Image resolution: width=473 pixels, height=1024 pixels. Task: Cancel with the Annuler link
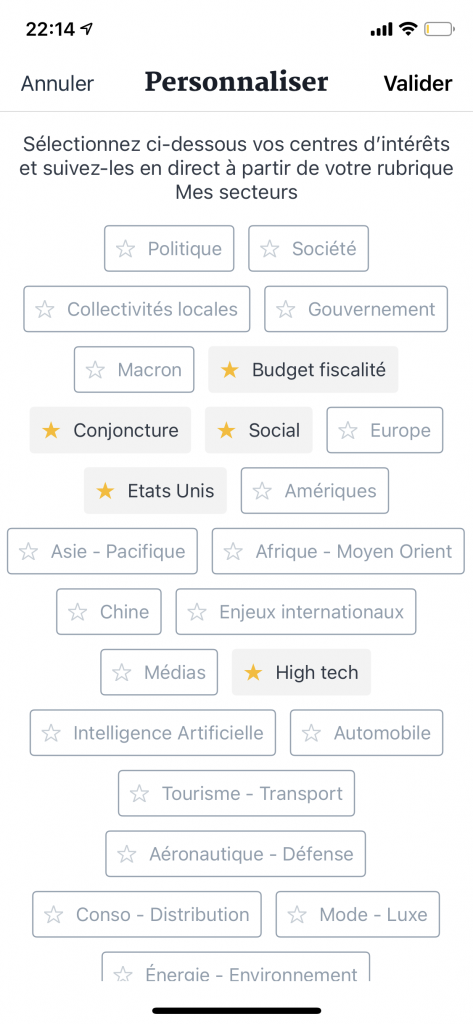click(x=57, y=84)
